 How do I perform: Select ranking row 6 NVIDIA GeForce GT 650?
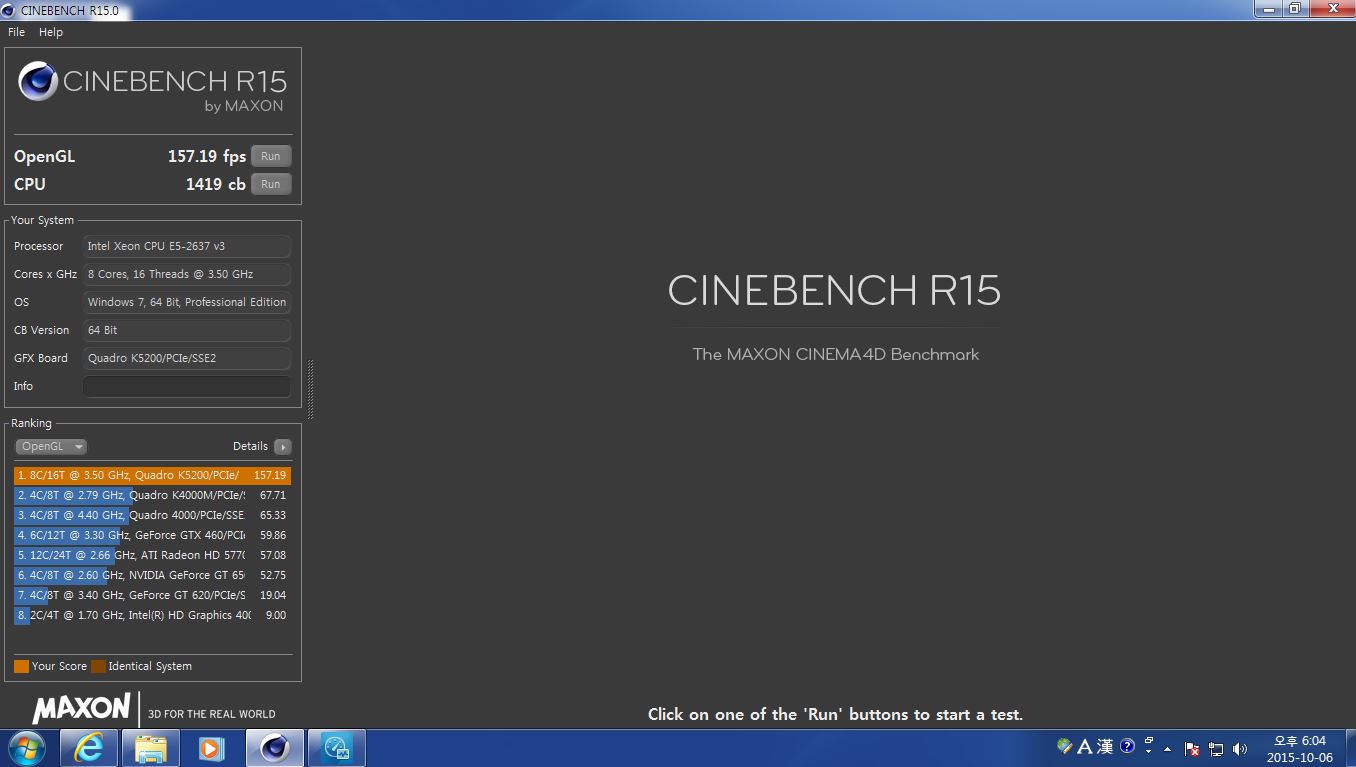[152, 575]
